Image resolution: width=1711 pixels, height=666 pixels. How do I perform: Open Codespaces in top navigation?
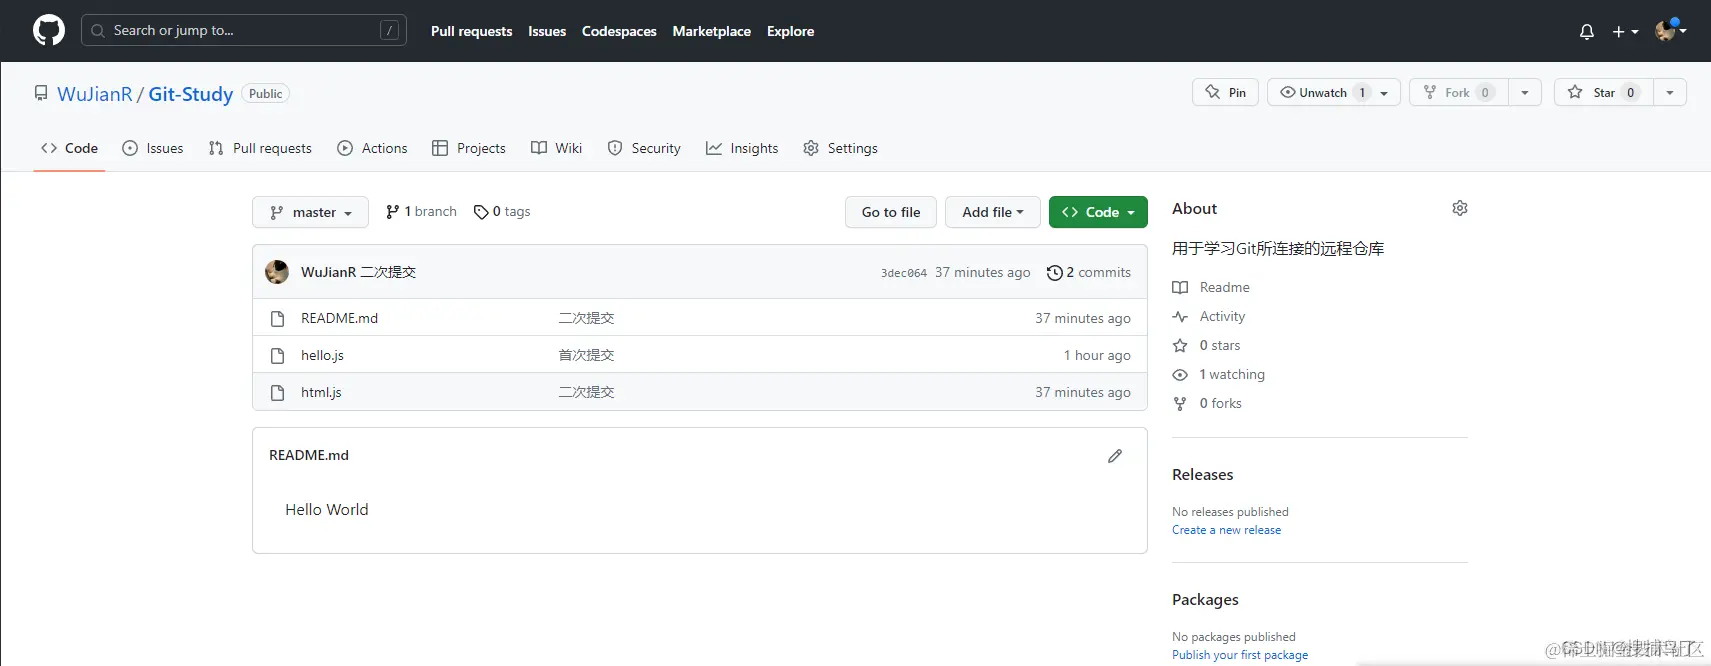coord(619,31)
